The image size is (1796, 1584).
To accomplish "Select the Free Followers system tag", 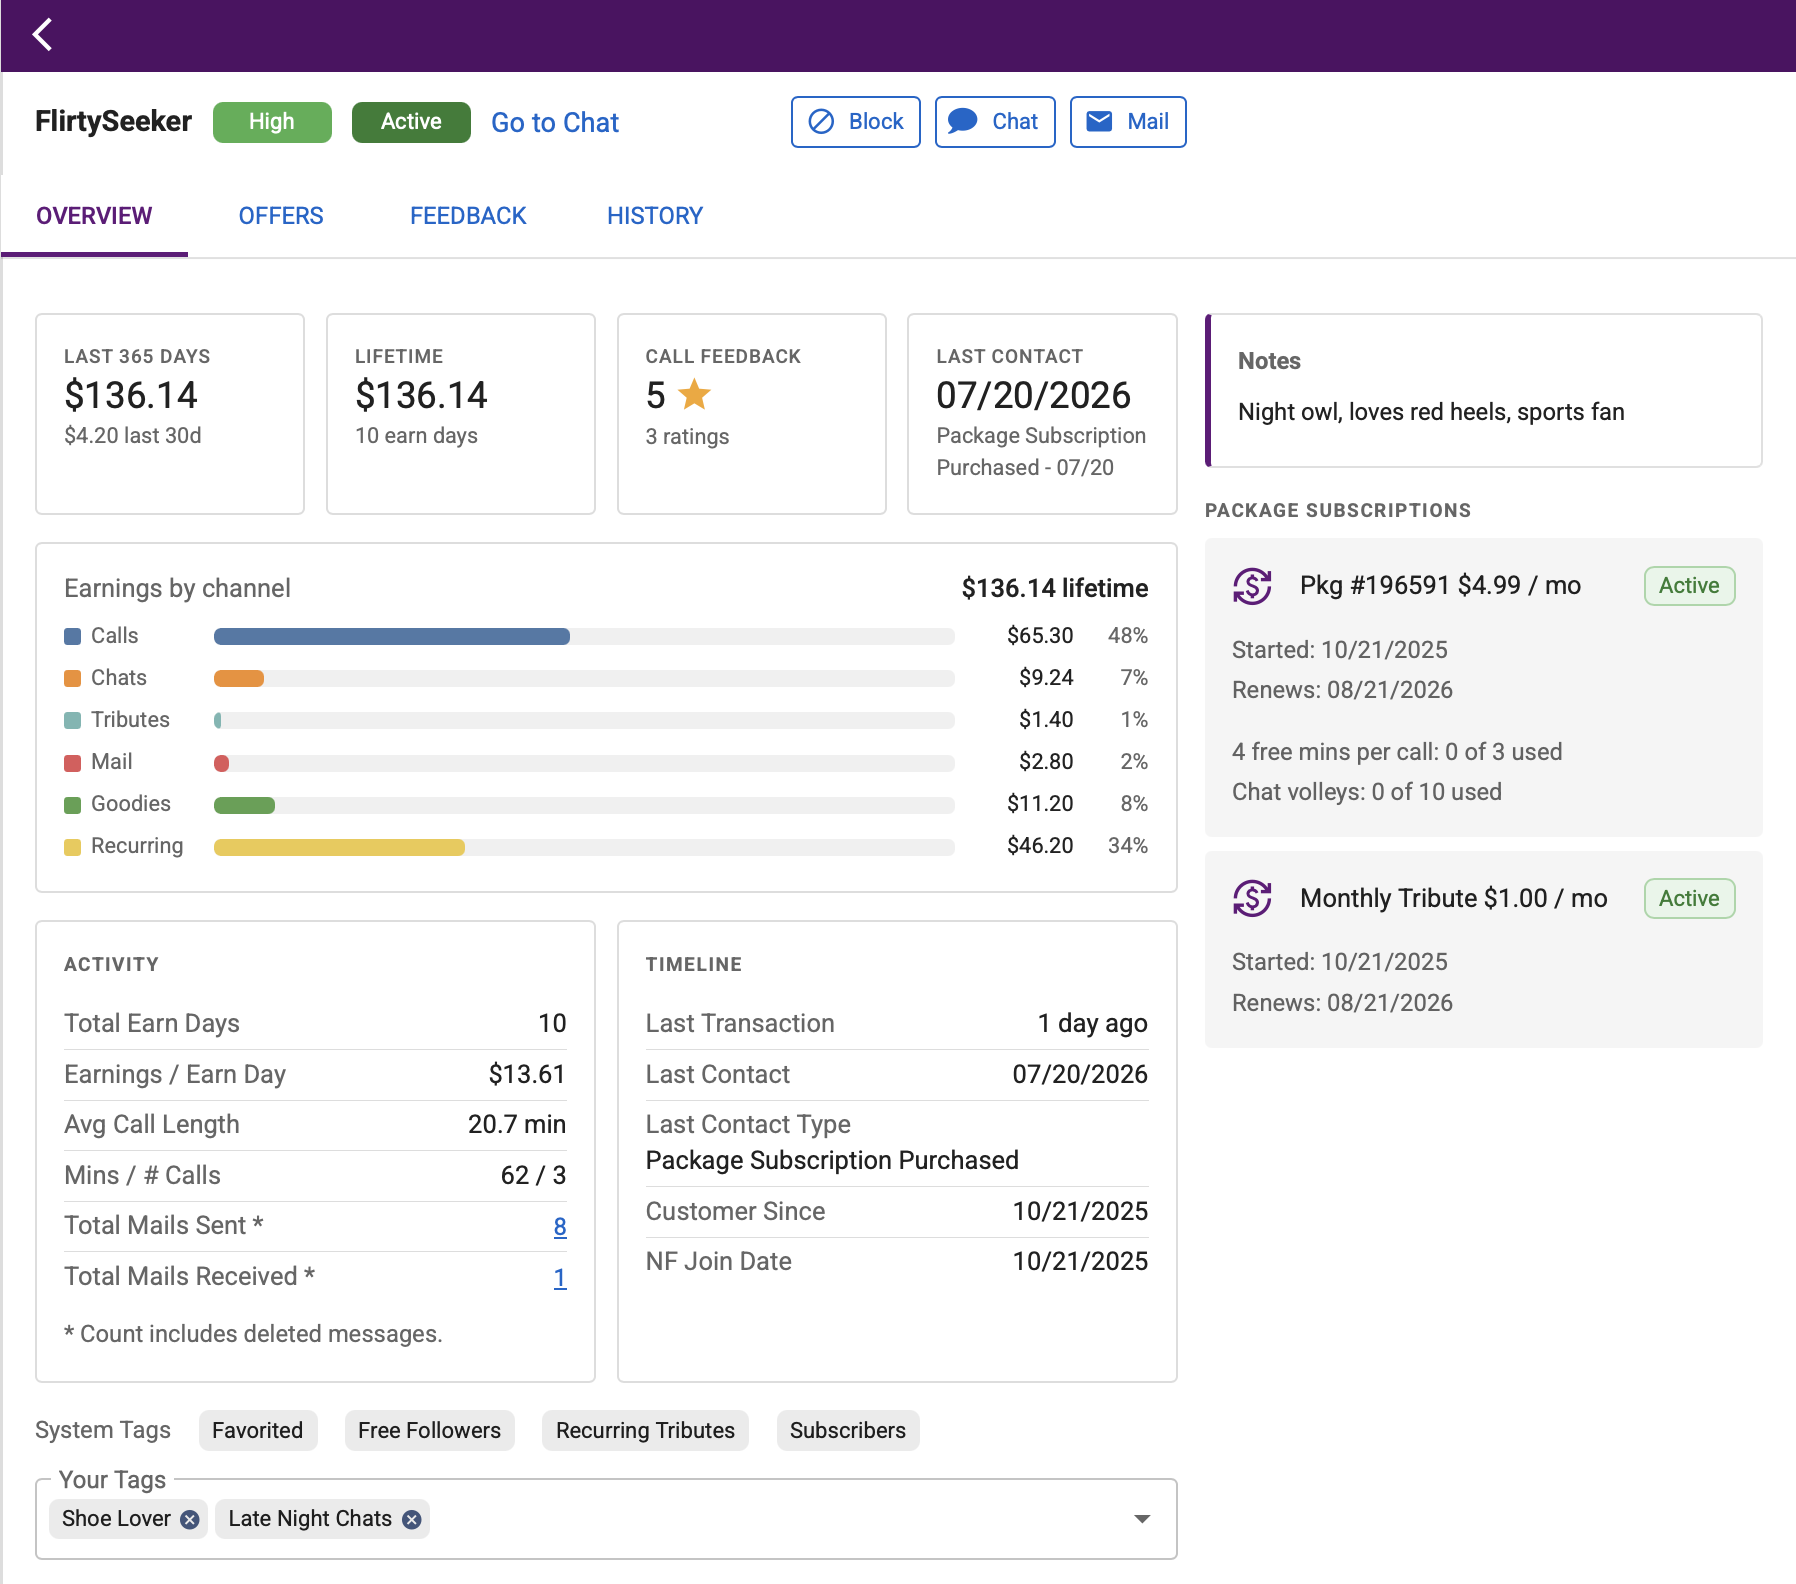I will tap(430, 1431).
